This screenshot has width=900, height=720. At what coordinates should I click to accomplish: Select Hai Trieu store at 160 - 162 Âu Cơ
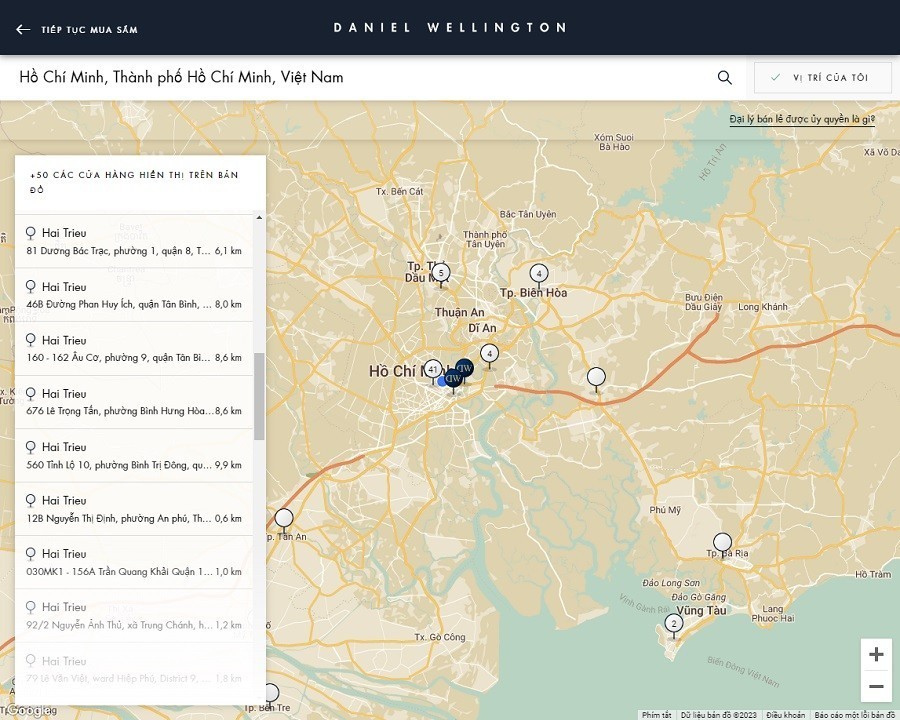(x=134, y=349)
